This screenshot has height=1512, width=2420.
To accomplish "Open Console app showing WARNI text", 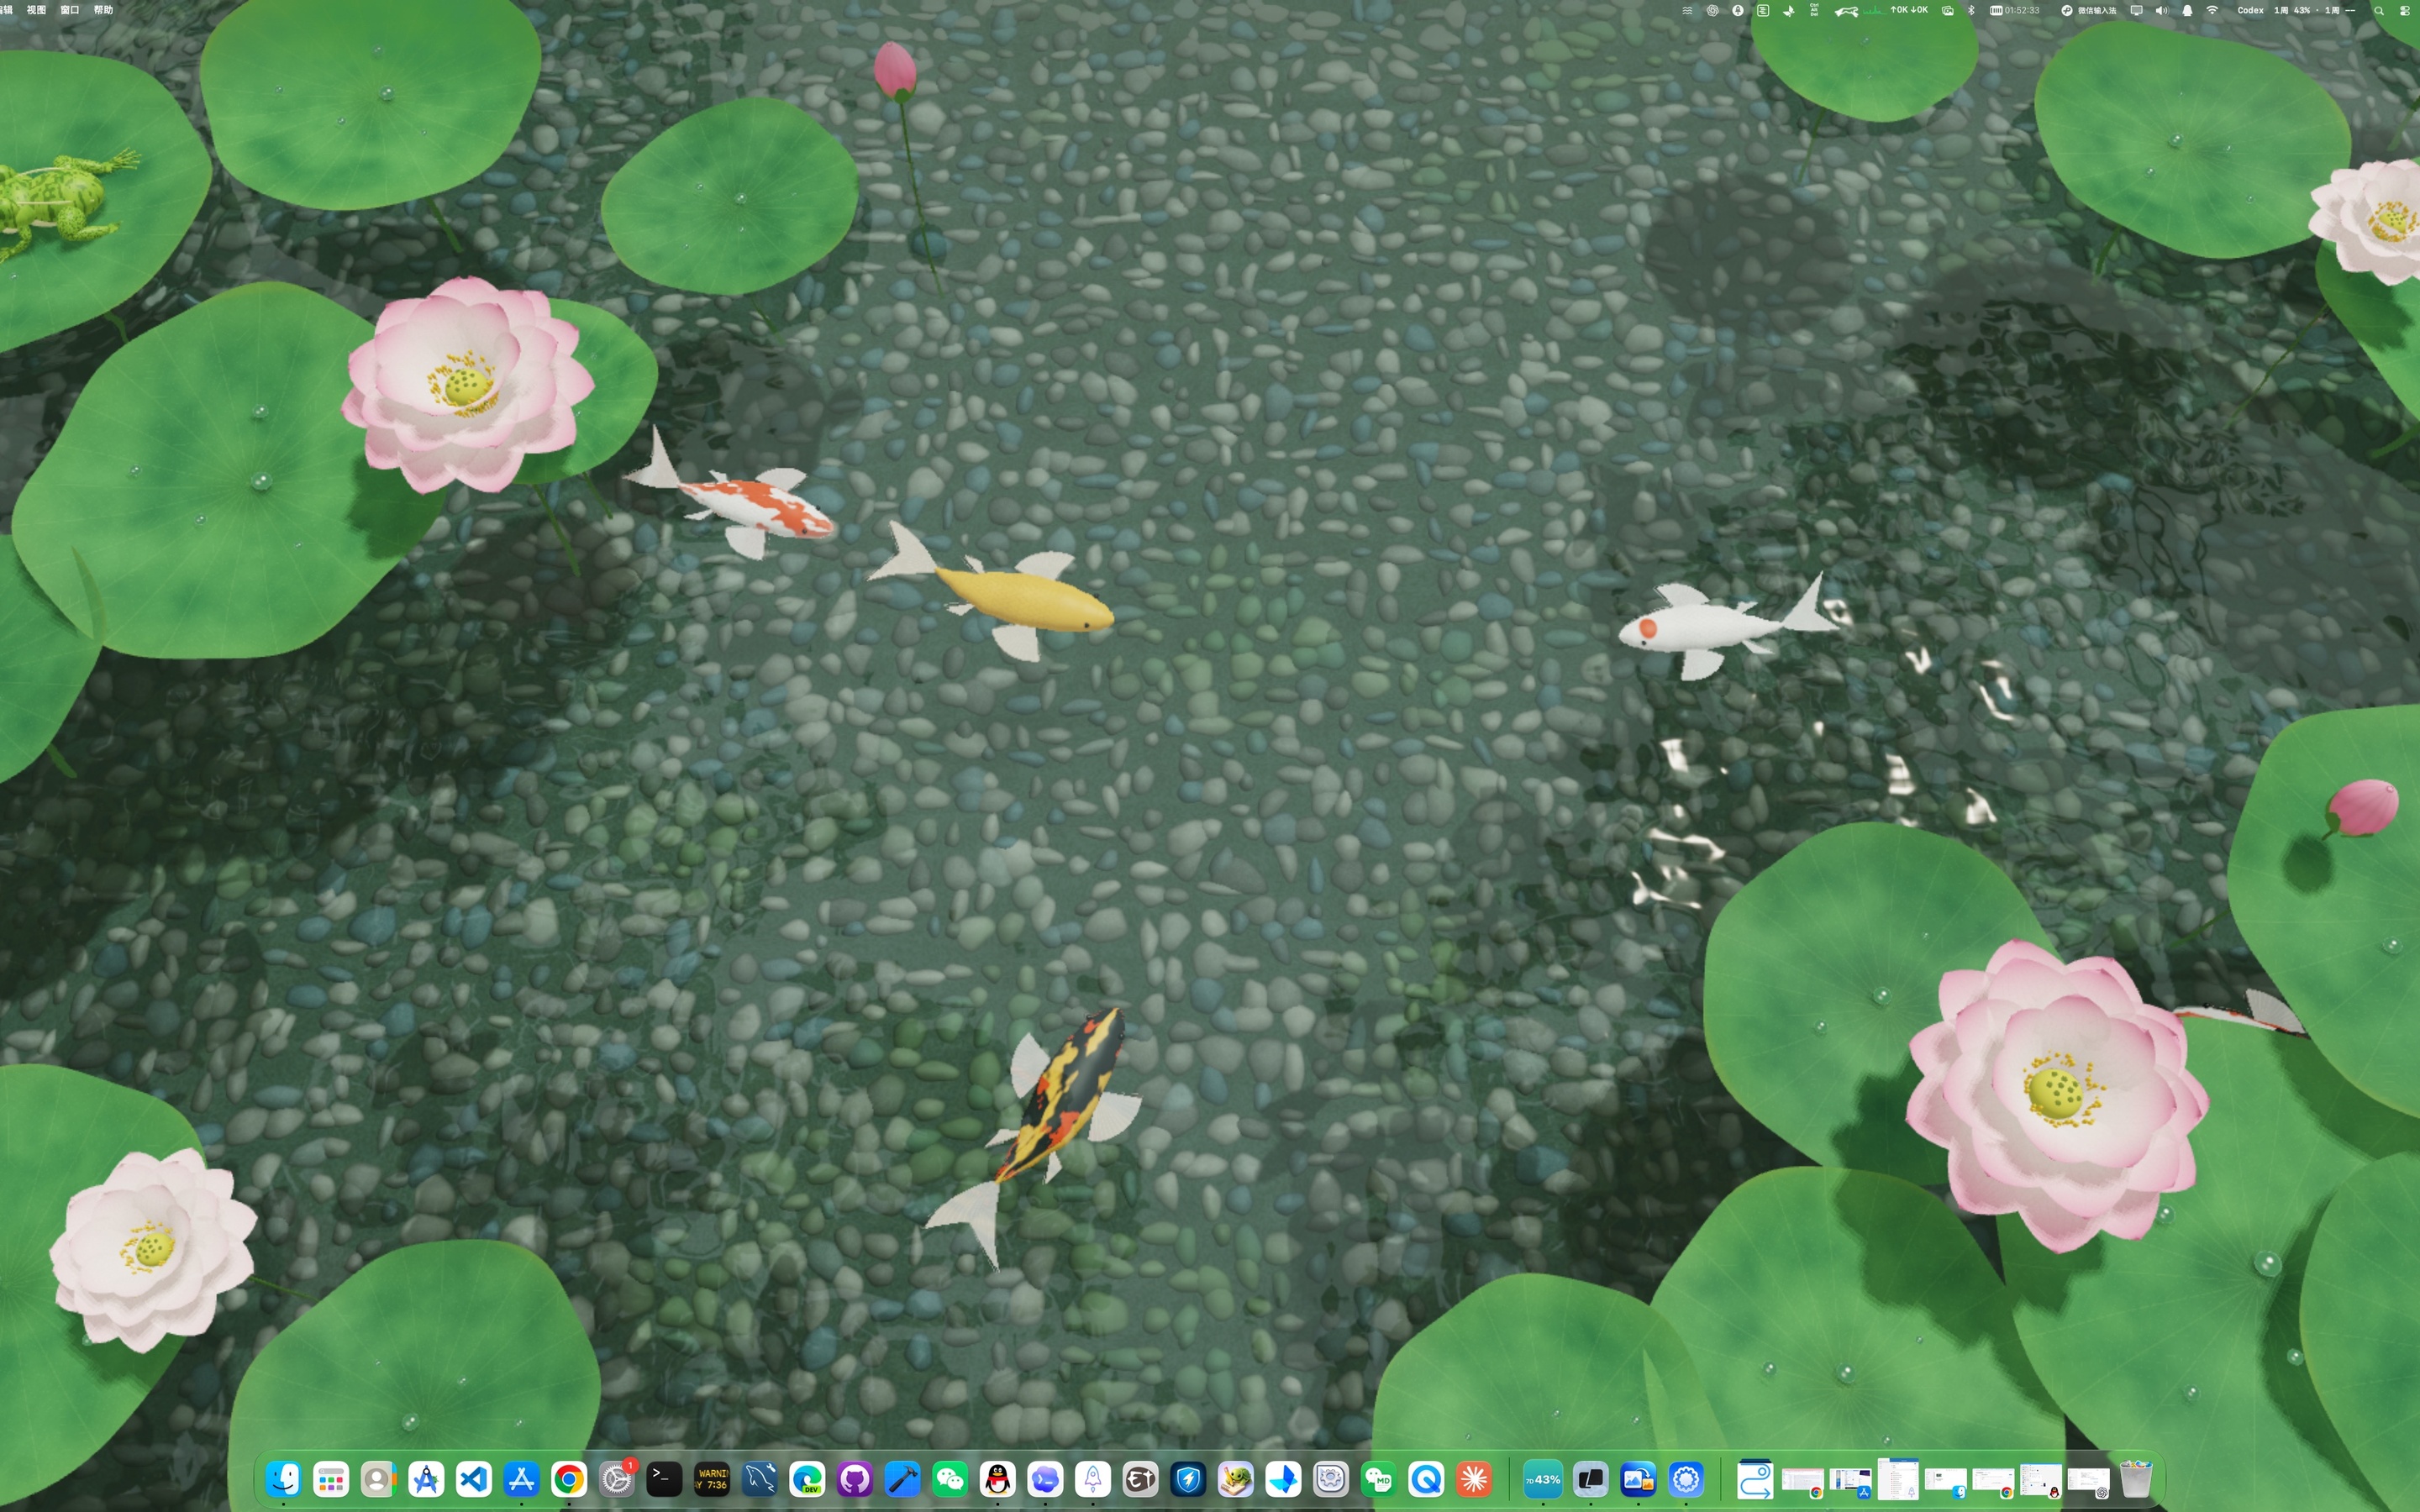I will [712, 1478].
